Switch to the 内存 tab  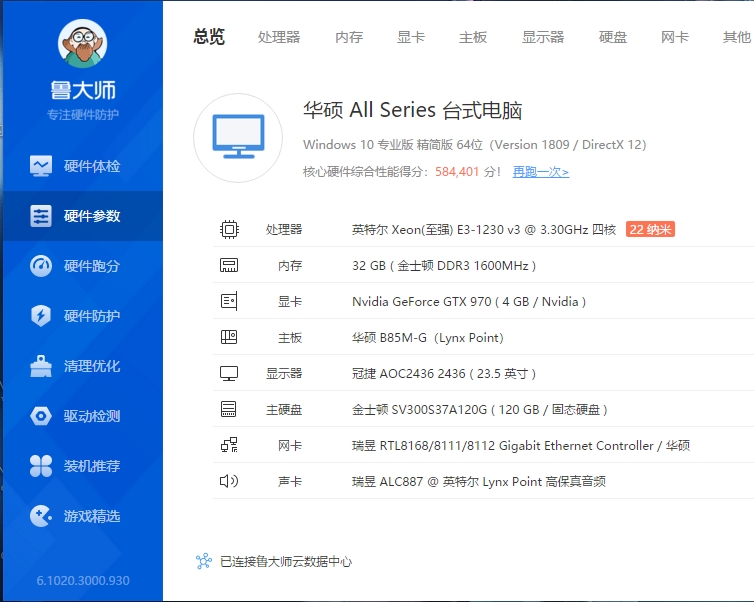(349, 37)
